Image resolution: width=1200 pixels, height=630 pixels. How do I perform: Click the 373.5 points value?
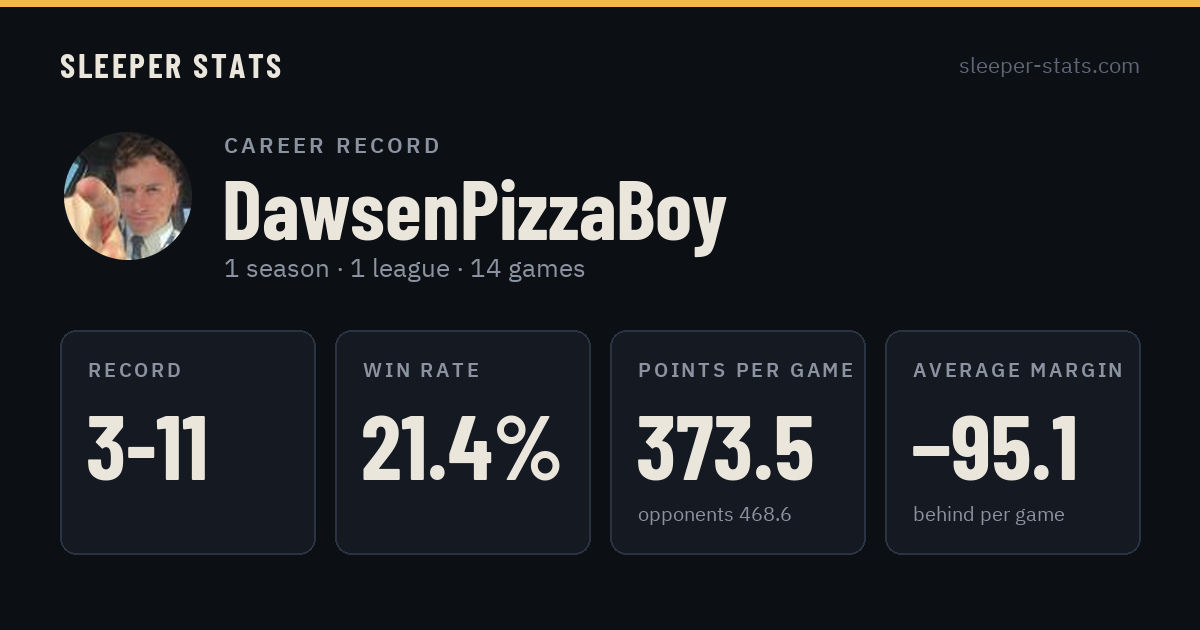coord(726,449)
